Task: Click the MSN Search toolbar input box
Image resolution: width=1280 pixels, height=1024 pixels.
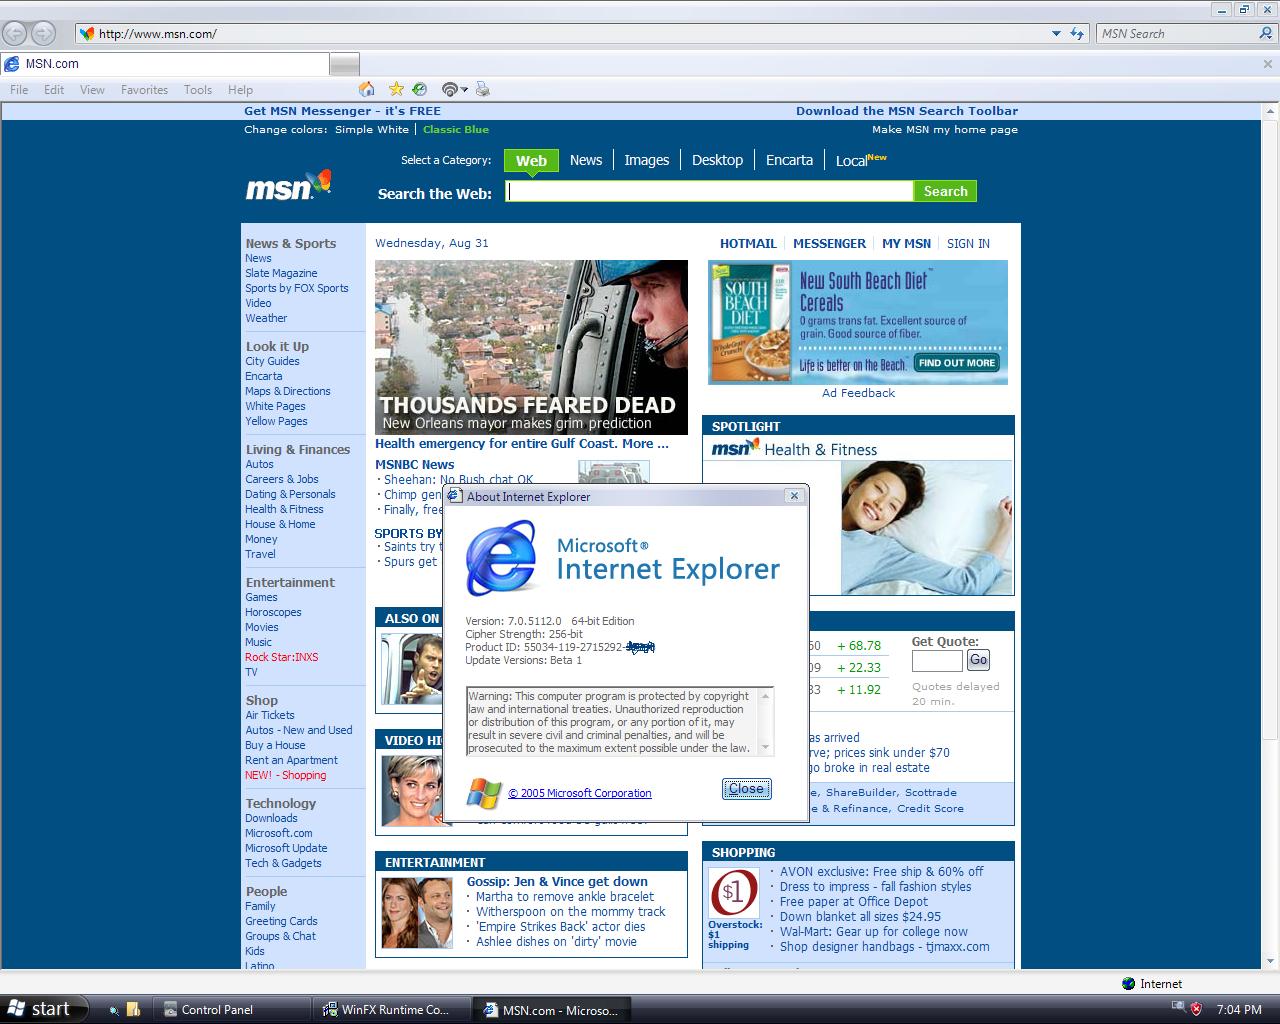Action: (x=1177, y=34)
